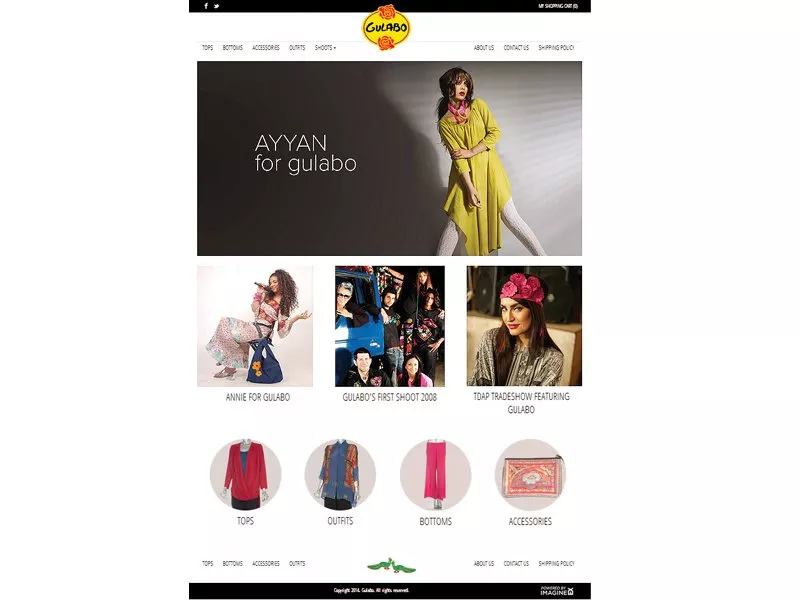Viewport: 800px width, 600px height.
Task: Select Tops in the header navigation
Action: pos(208,47)
